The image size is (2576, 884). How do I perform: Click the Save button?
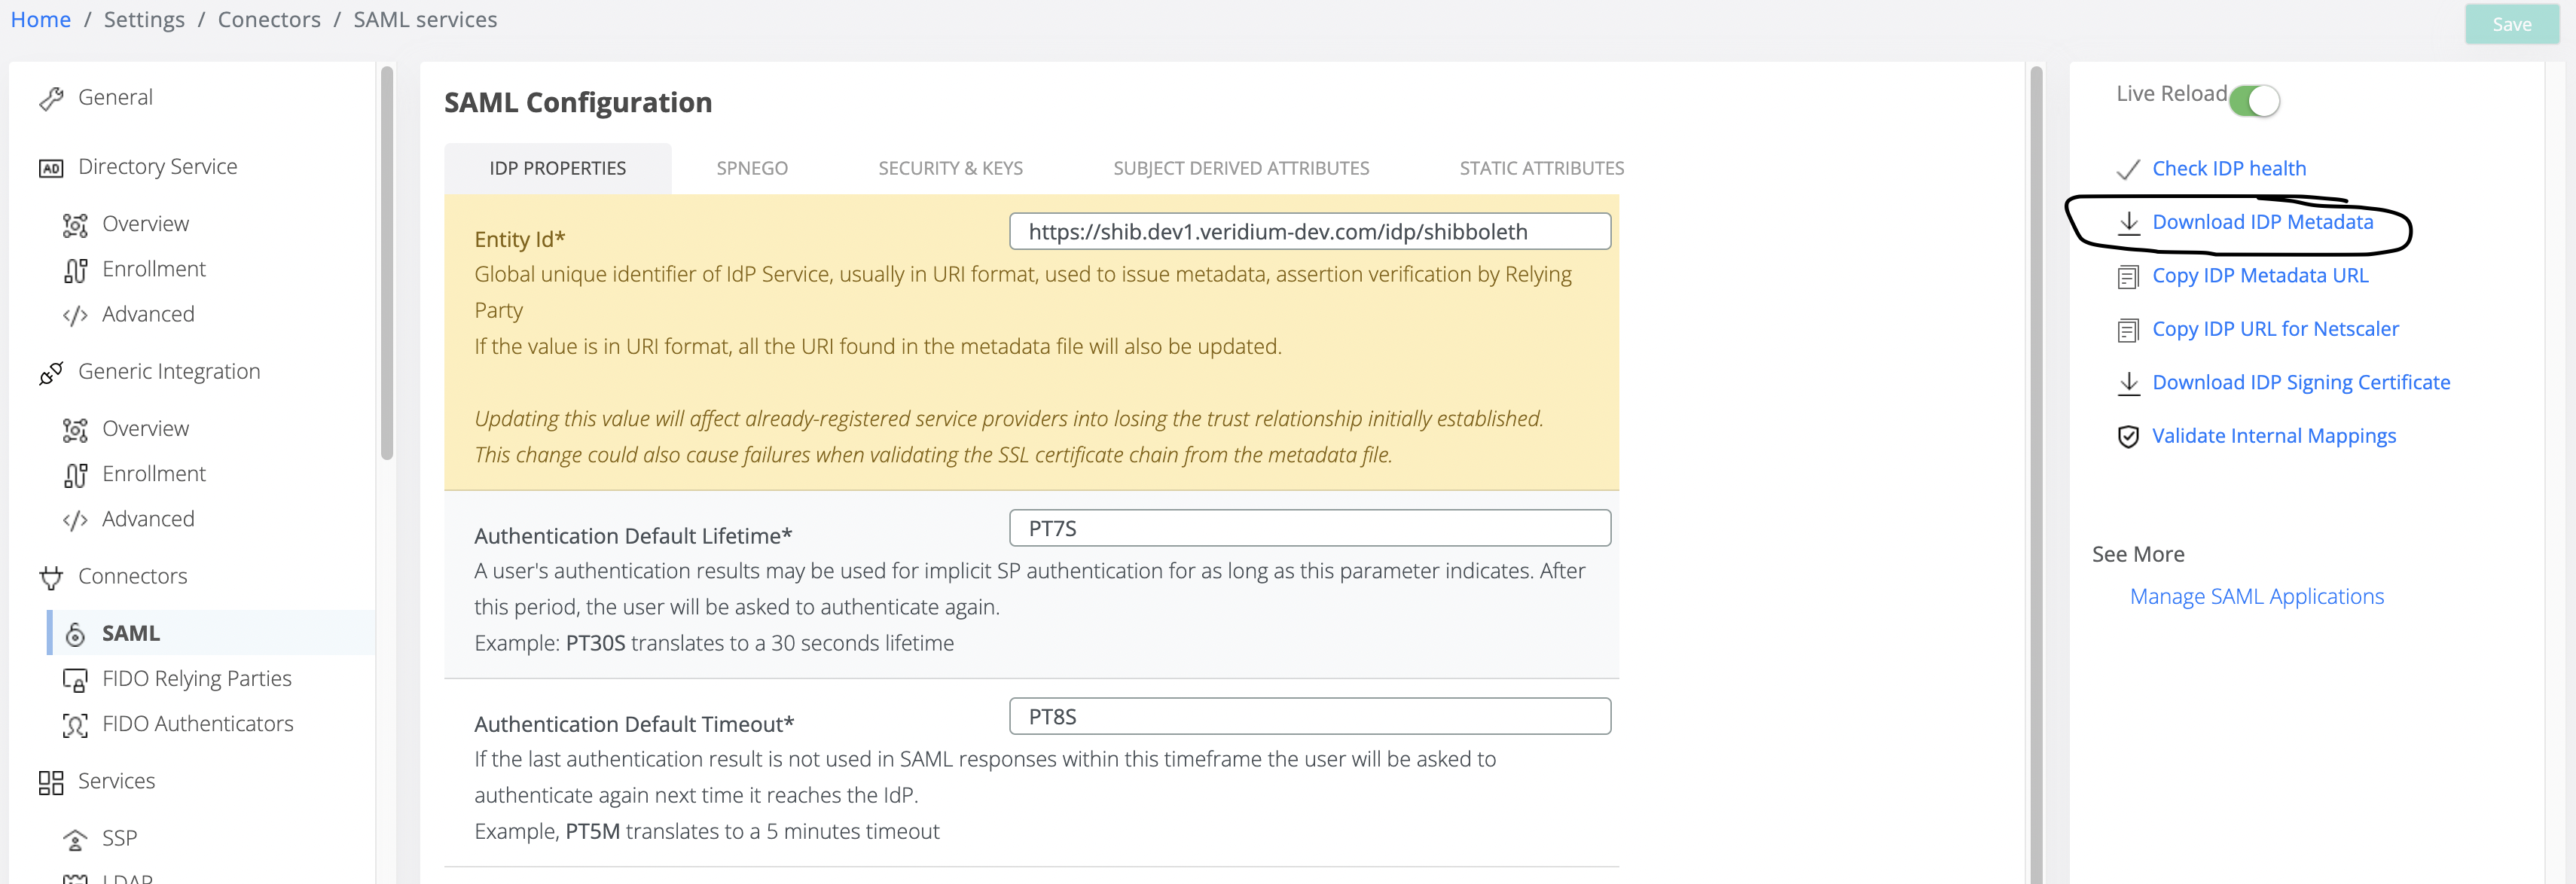pos(2511,24)
